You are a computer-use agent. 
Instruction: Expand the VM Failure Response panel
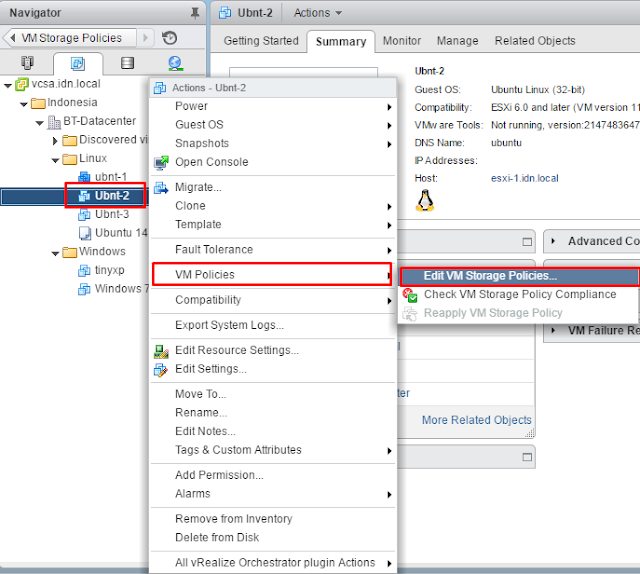[x=553, y=330]
